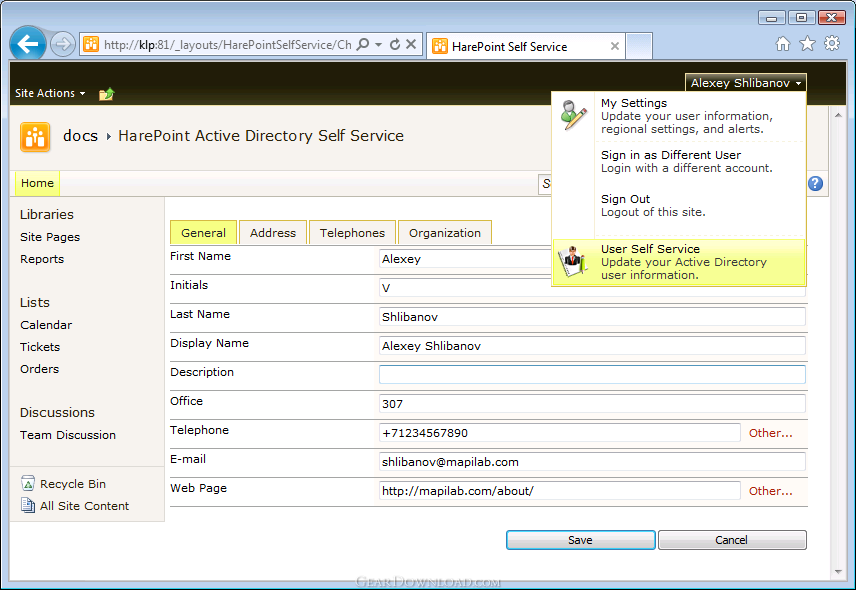Close the HarePoint Self Service browser tab

(x=615, y=46)
